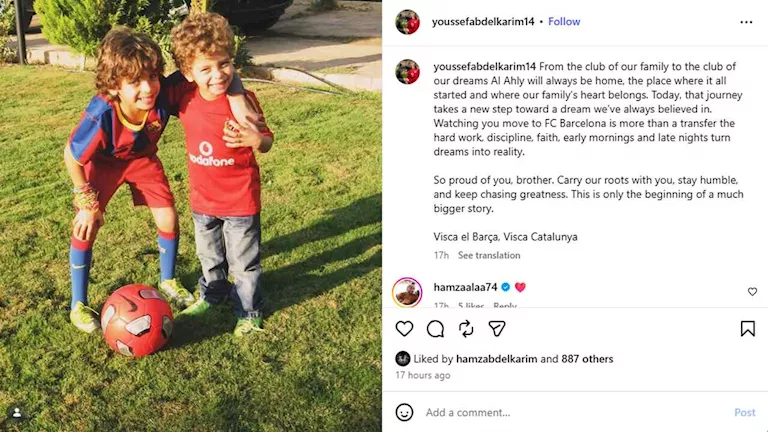Submit comment with Post button
Image resolution: width=768 pixels, height=432 pixels.
(x=744, y=412)
